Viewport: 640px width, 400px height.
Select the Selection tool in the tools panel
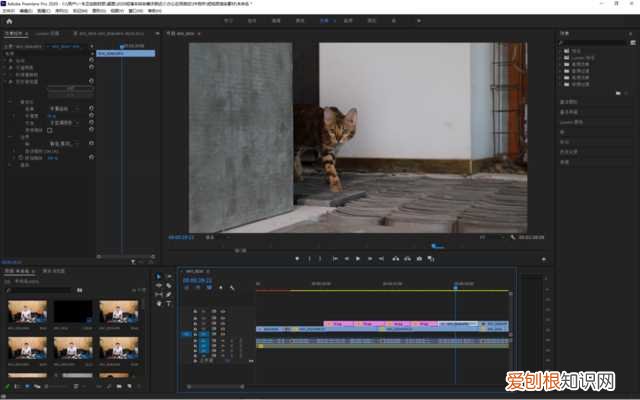[159, 277]
